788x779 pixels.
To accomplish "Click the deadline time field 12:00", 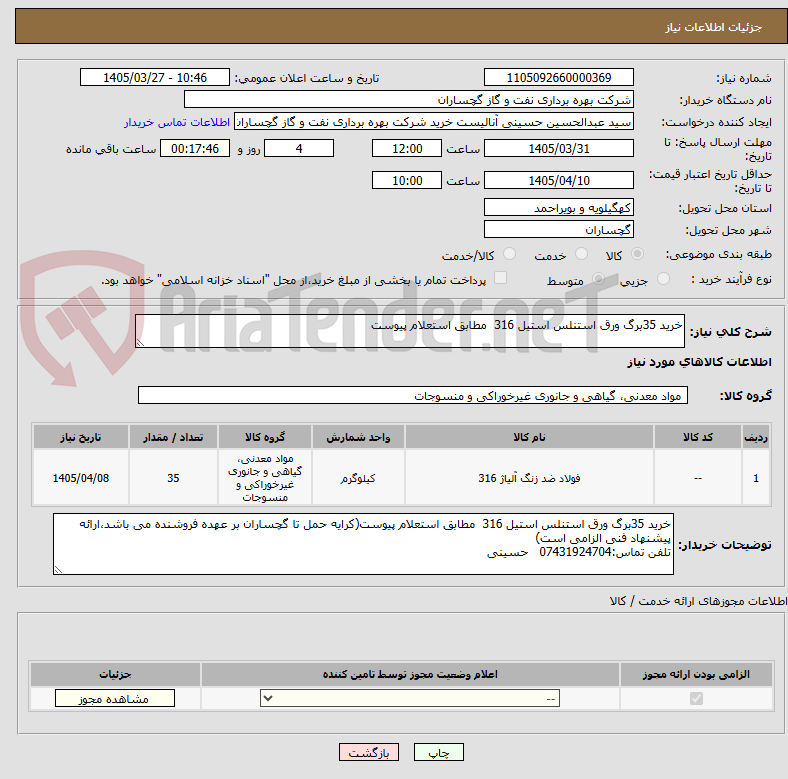I will [407, 148].
